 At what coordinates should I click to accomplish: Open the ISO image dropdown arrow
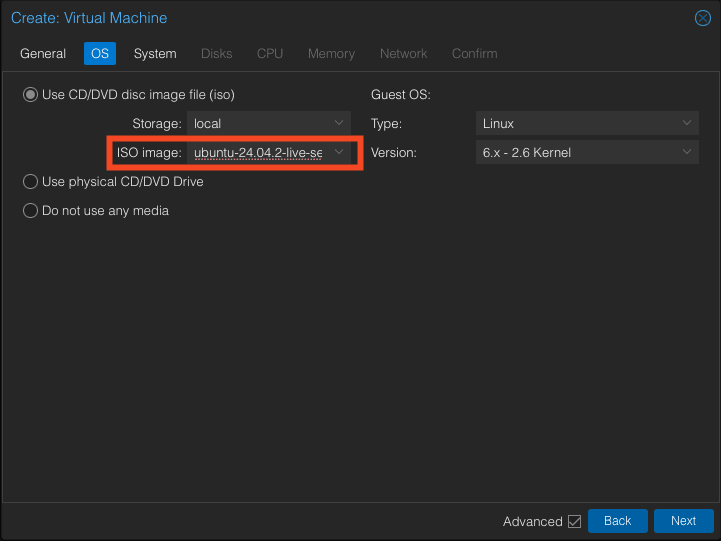click(339, 153)
